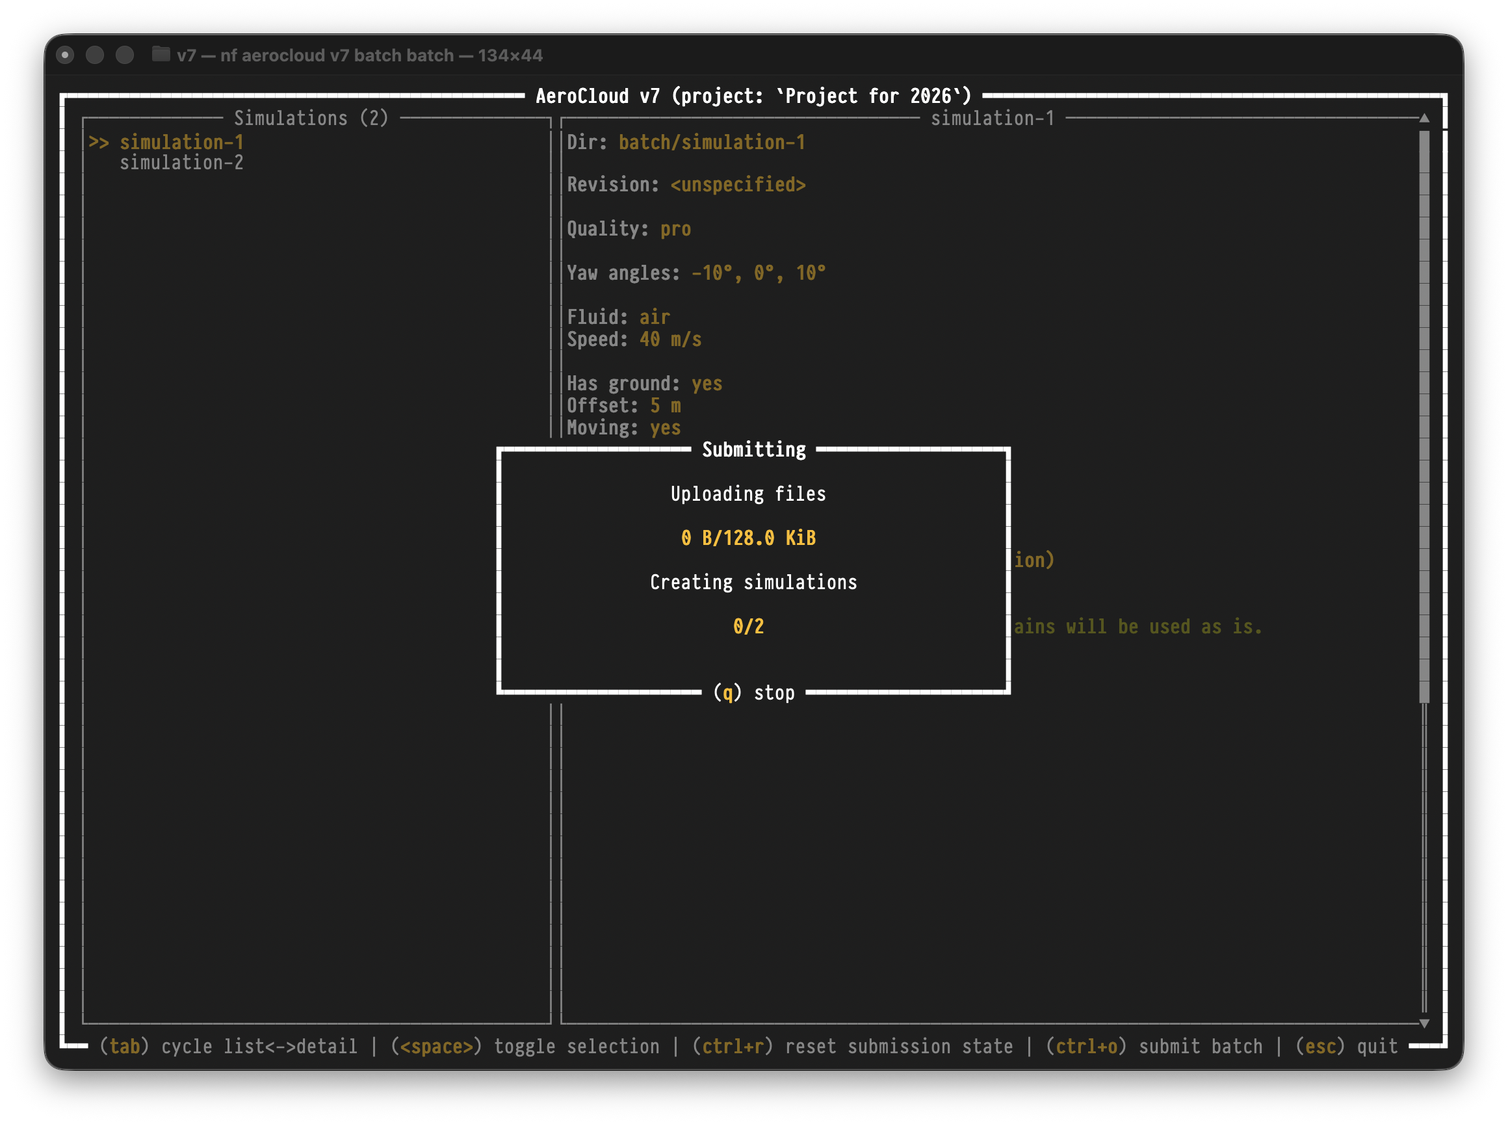
Task: Click (esc) quit in the footer
Action: tap(1346, 1046)
